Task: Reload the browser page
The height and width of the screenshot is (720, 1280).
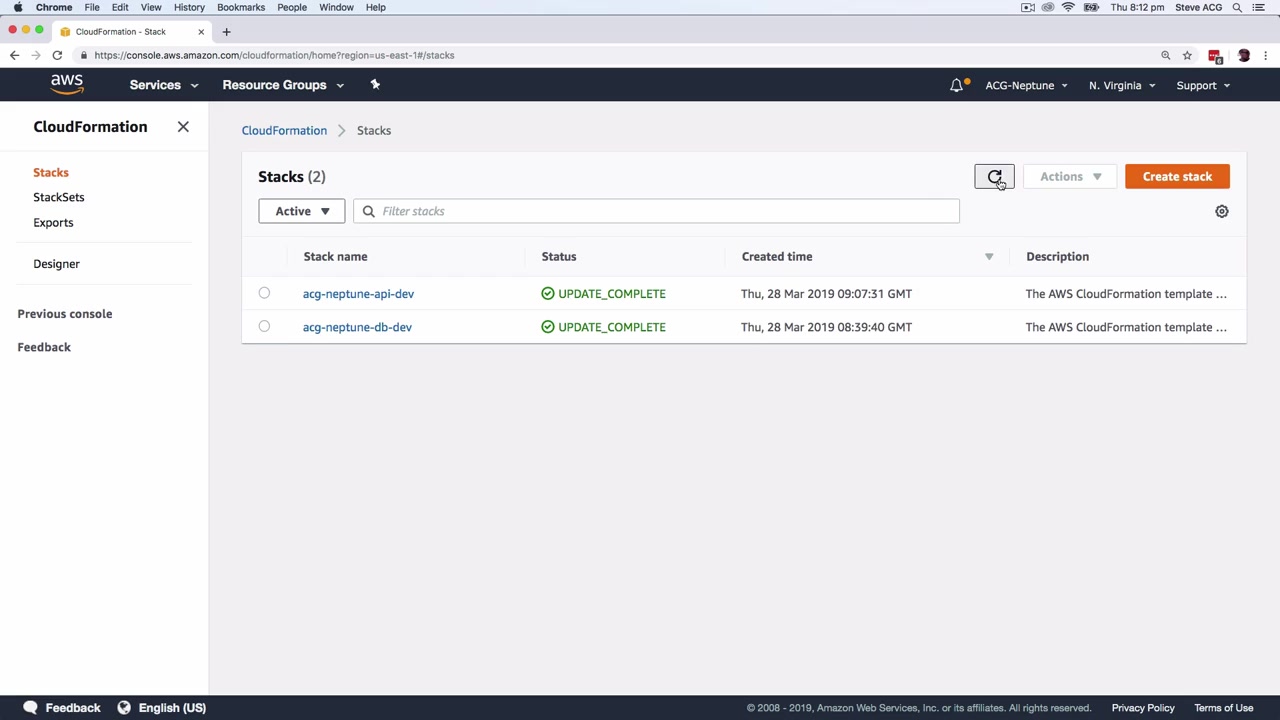Action: point(57,55)
